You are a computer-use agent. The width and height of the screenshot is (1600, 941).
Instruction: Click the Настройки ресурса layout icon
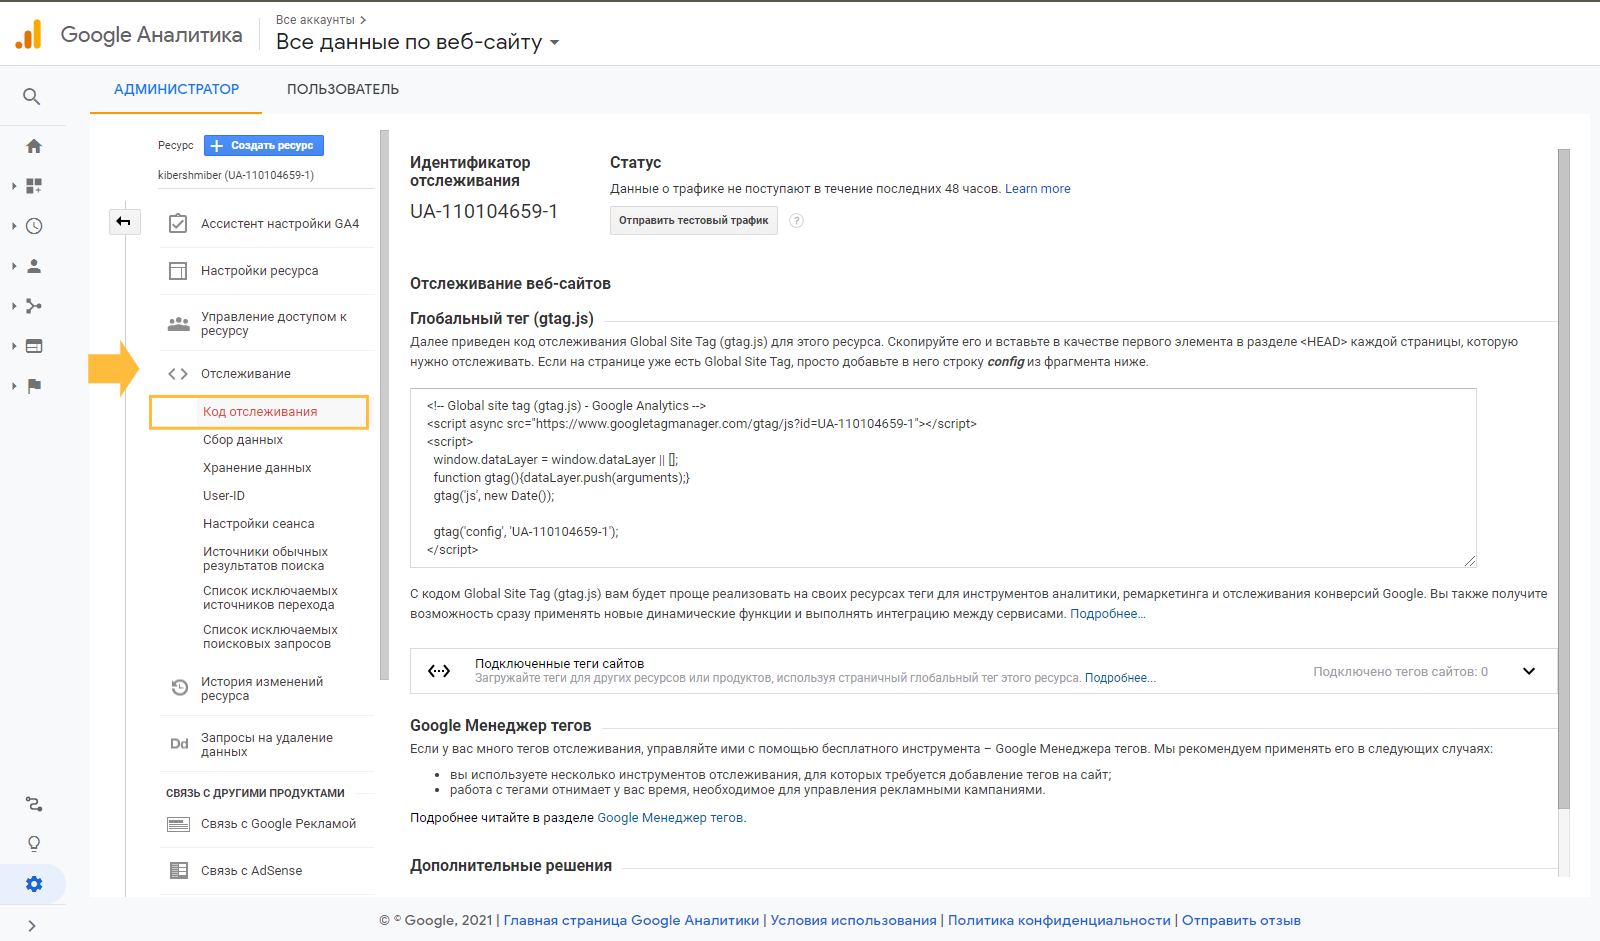pos(178,271)
